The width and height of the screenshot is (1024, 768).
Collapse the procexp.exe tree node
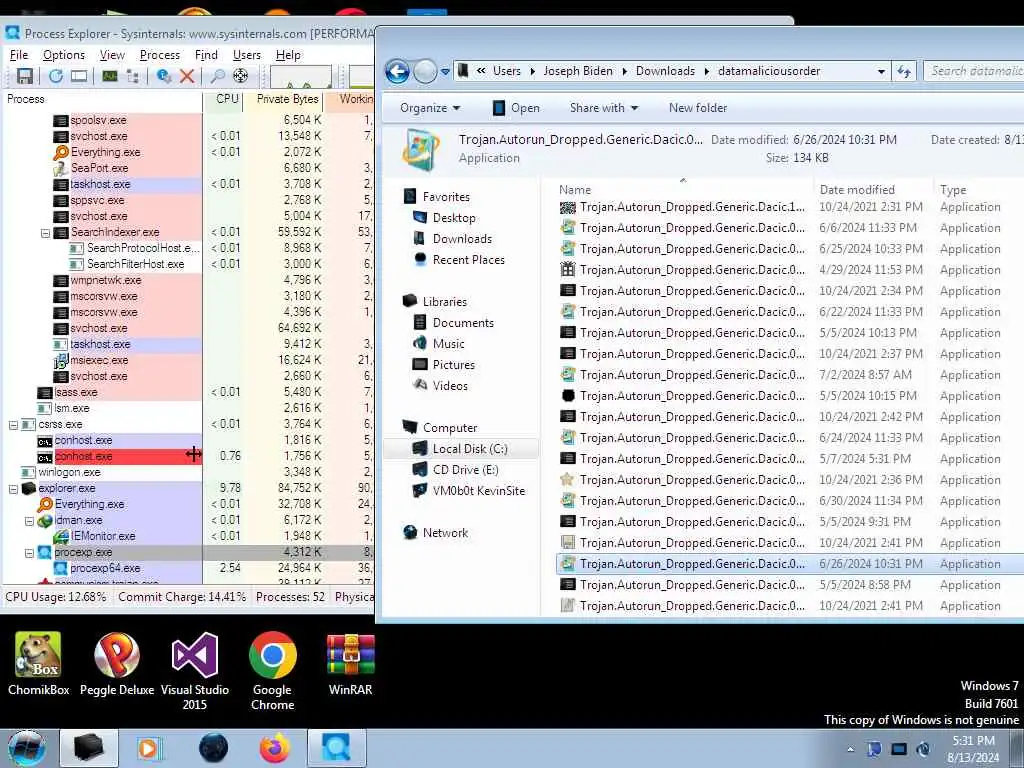click(x=29, y=552)
